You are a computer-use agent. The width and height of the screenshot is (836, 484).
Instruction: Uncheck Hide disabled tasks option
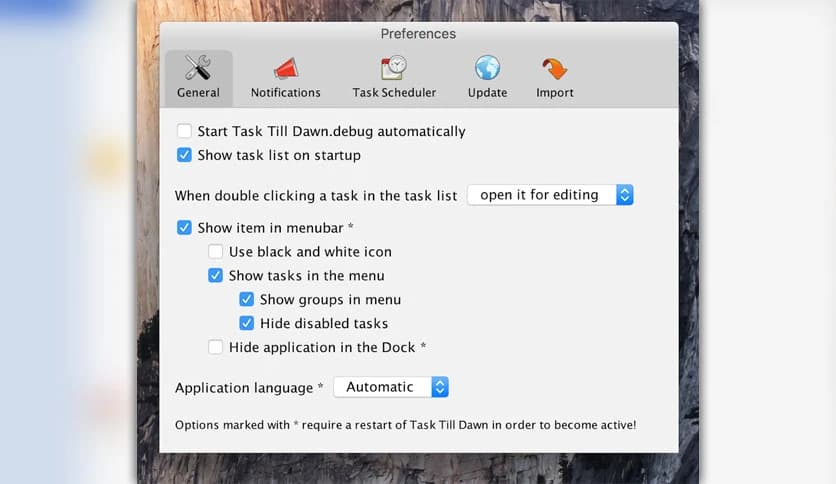tap(247, 323)
